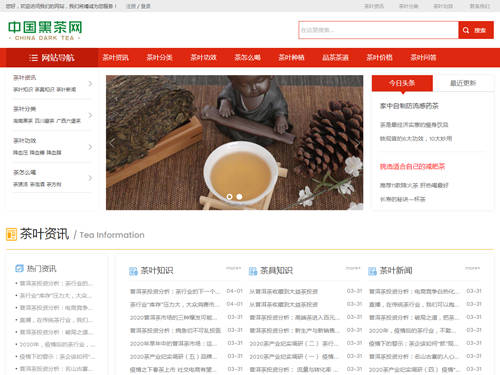This screenshot has width=500, height=375.
Task: Open 热门资讯 item 2020年，疫情后的茶行业
Action: [57, 344]
